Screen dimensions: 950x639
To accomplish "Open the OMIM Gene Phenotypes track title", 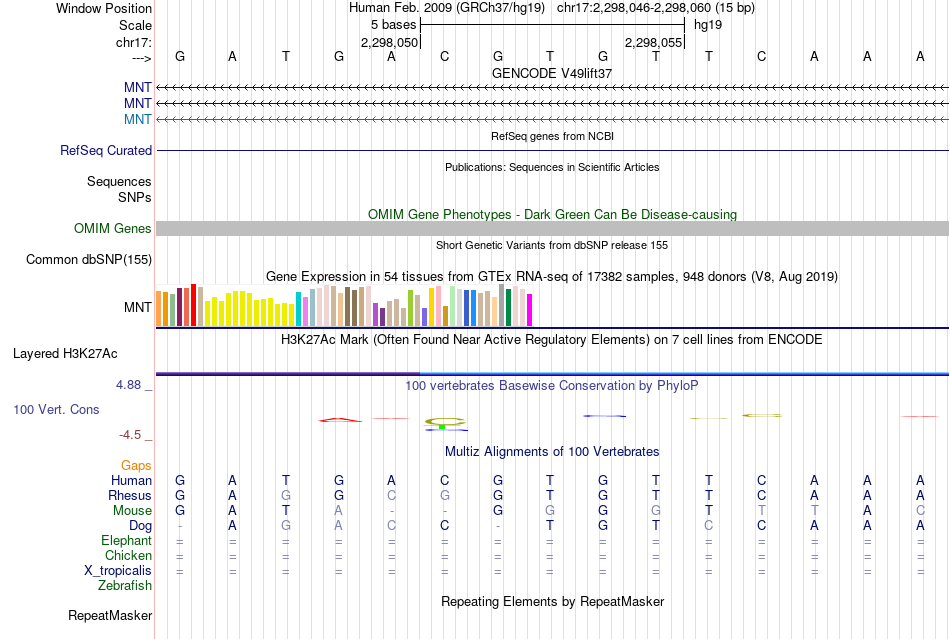I will pyautogui.click(x=552, y=214).
